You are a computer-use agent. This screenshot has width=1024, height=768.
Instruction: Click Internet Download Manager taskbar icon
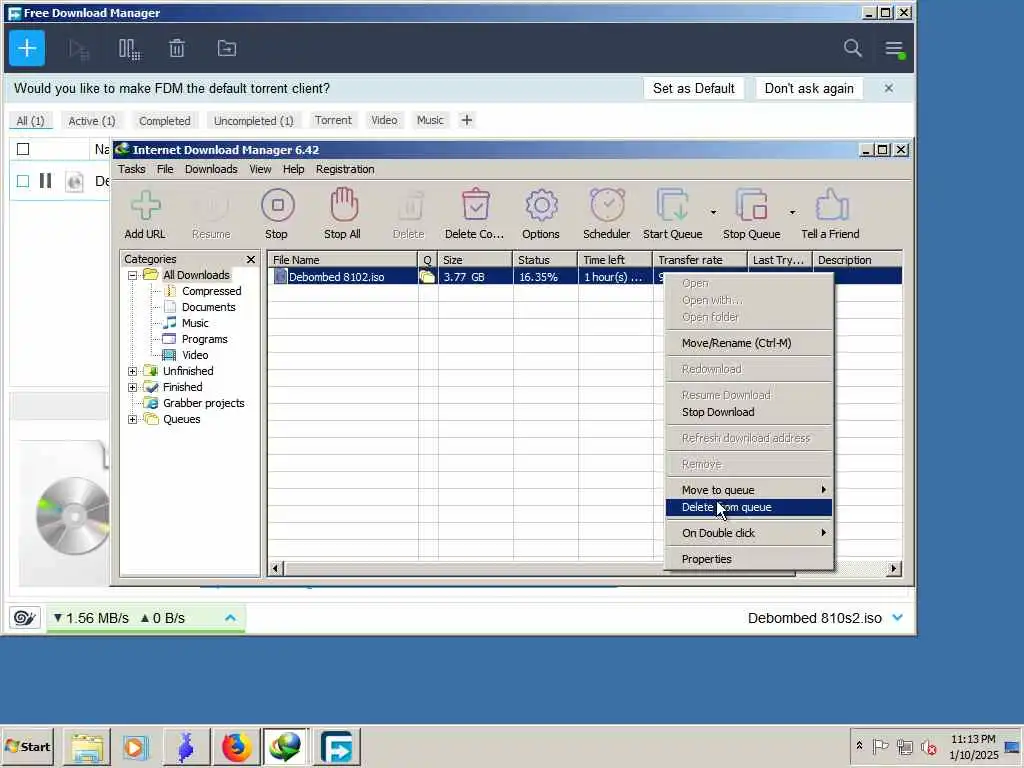[285, 746]
